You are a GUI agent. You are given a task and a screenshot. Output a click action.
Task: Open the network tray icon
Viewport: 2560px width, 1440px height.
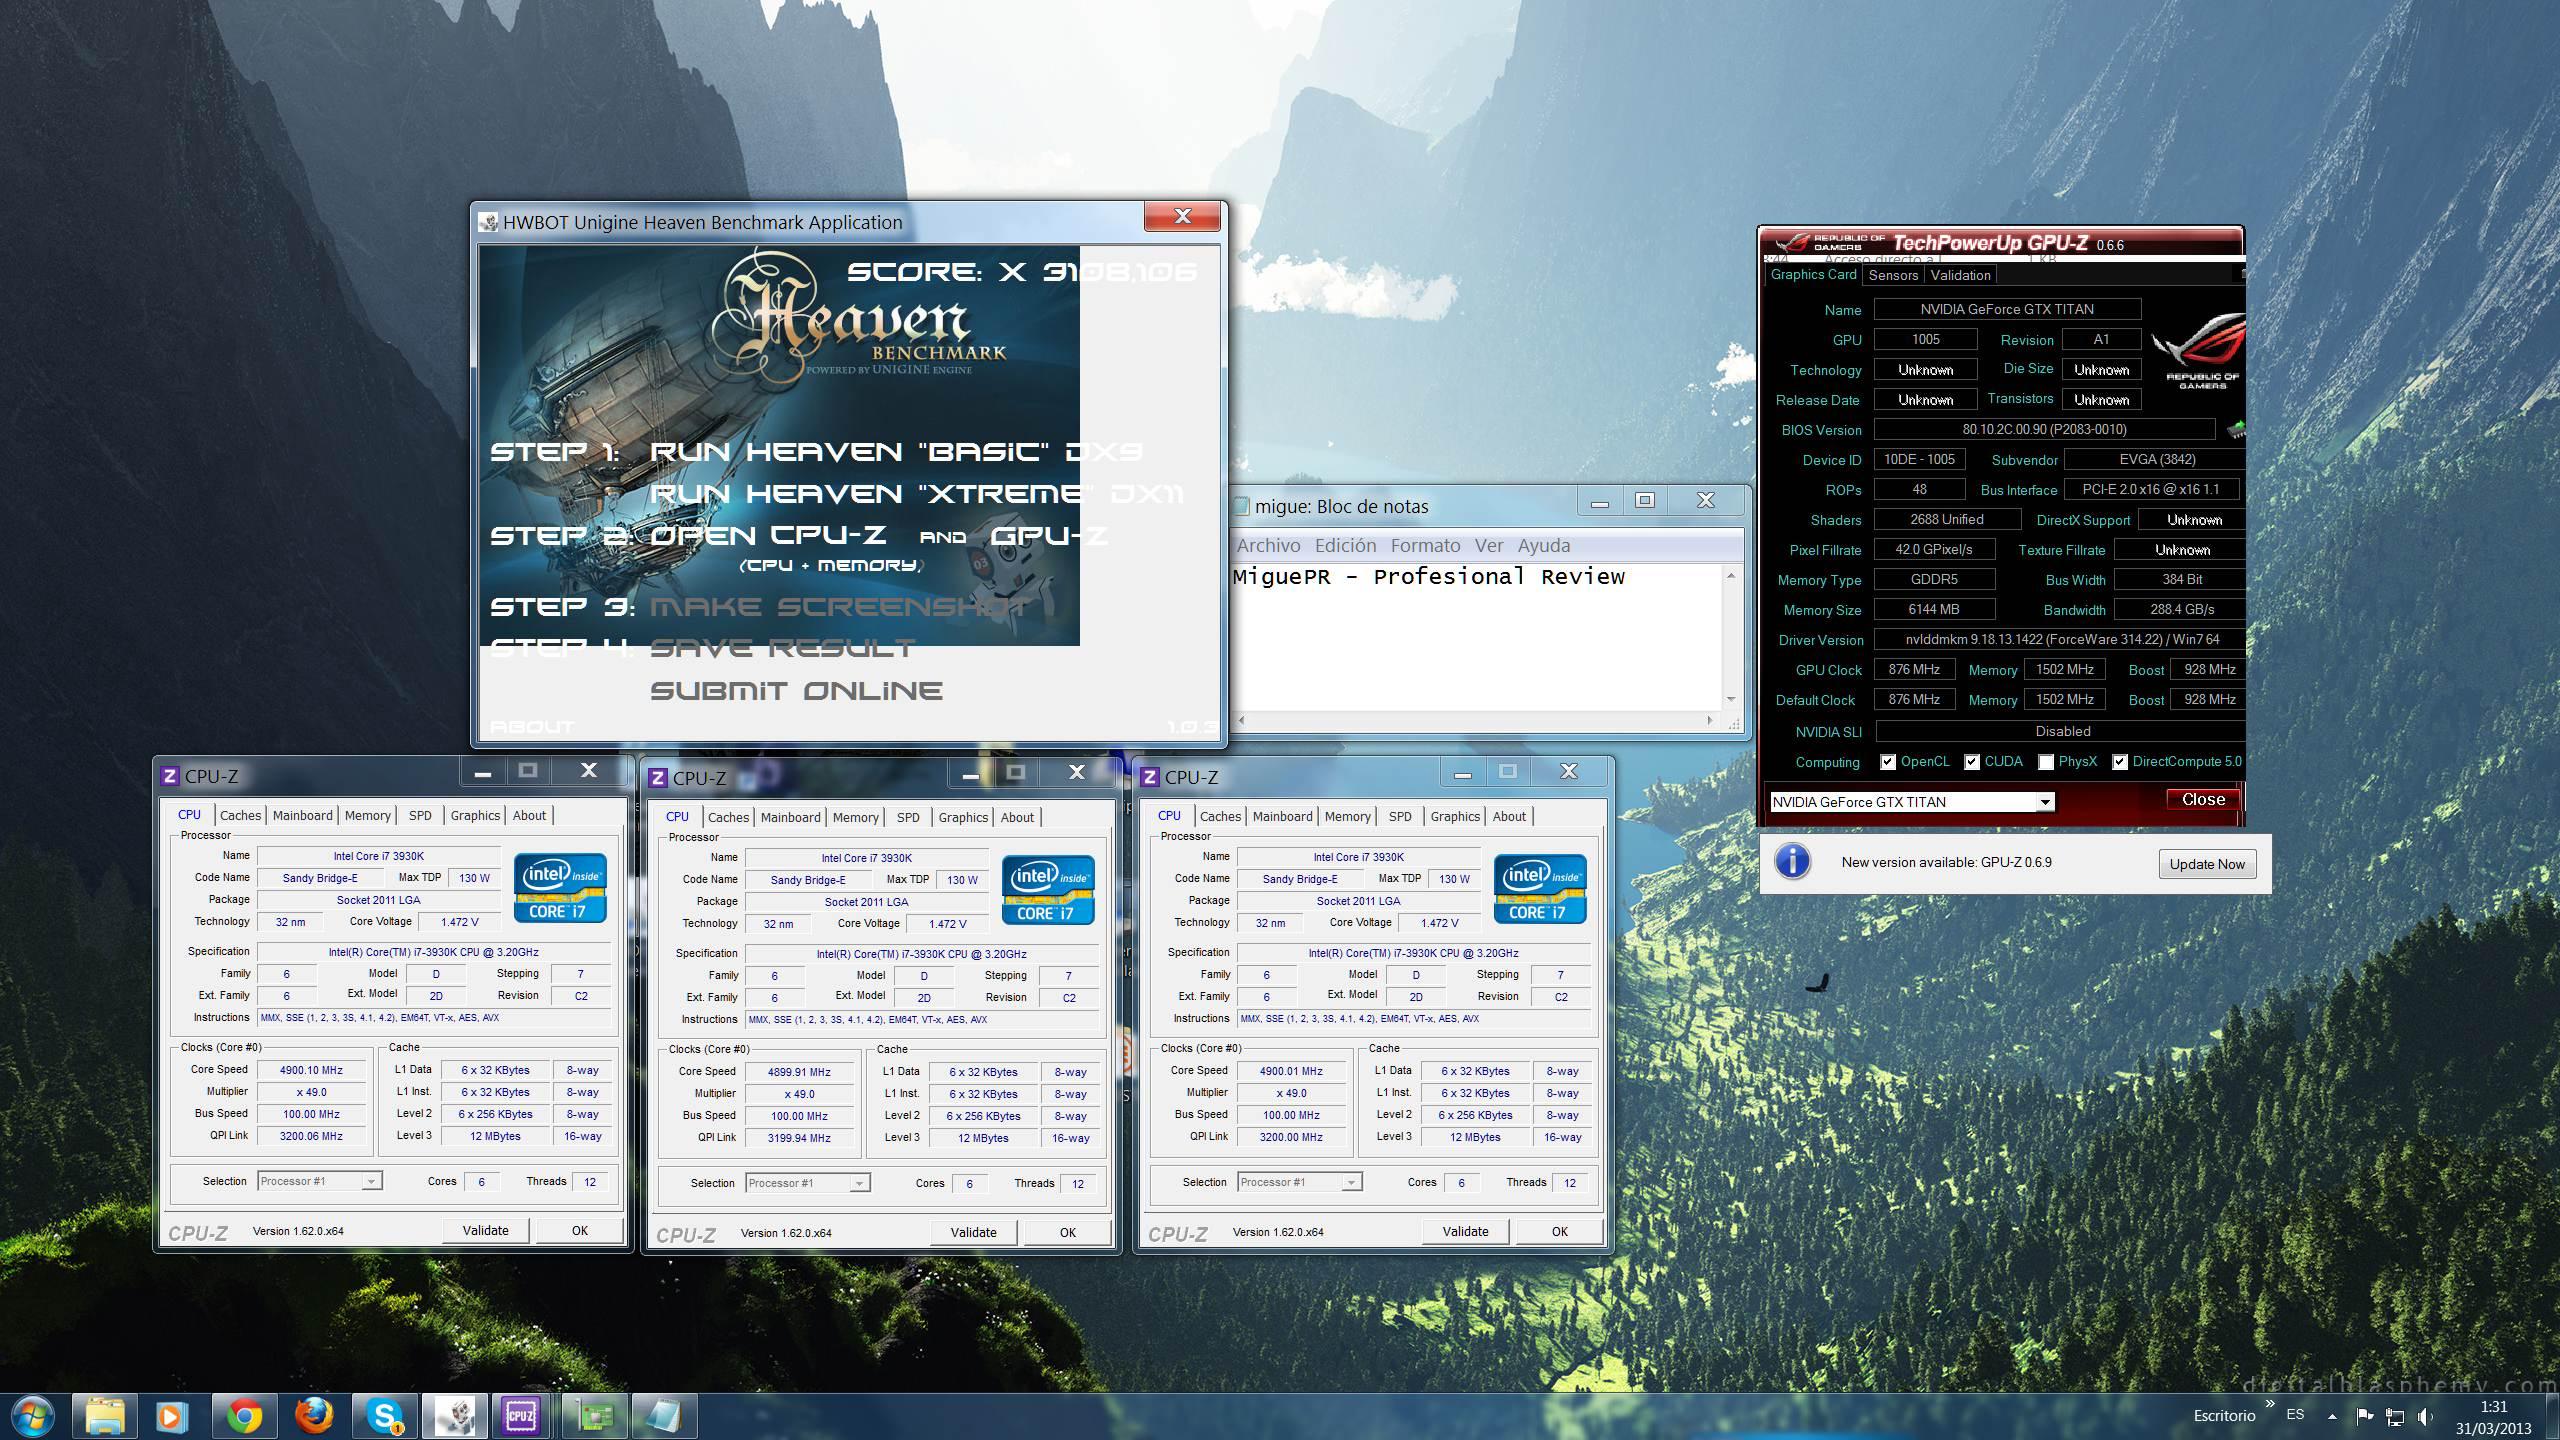coord(2395,1416)
